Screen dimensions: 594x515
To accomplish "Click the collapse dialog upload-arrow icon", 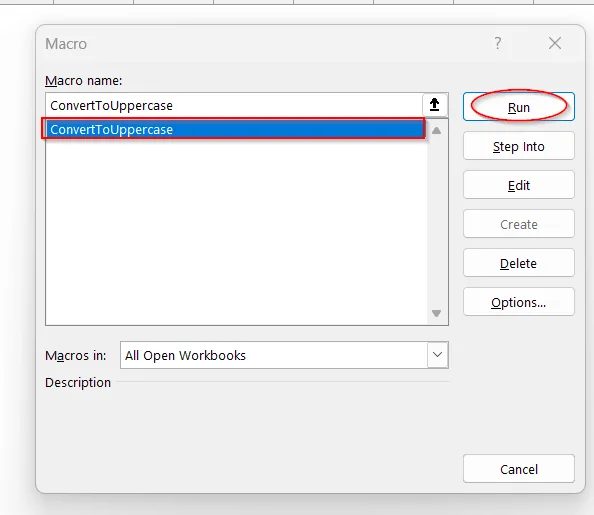I will [435, 105].
